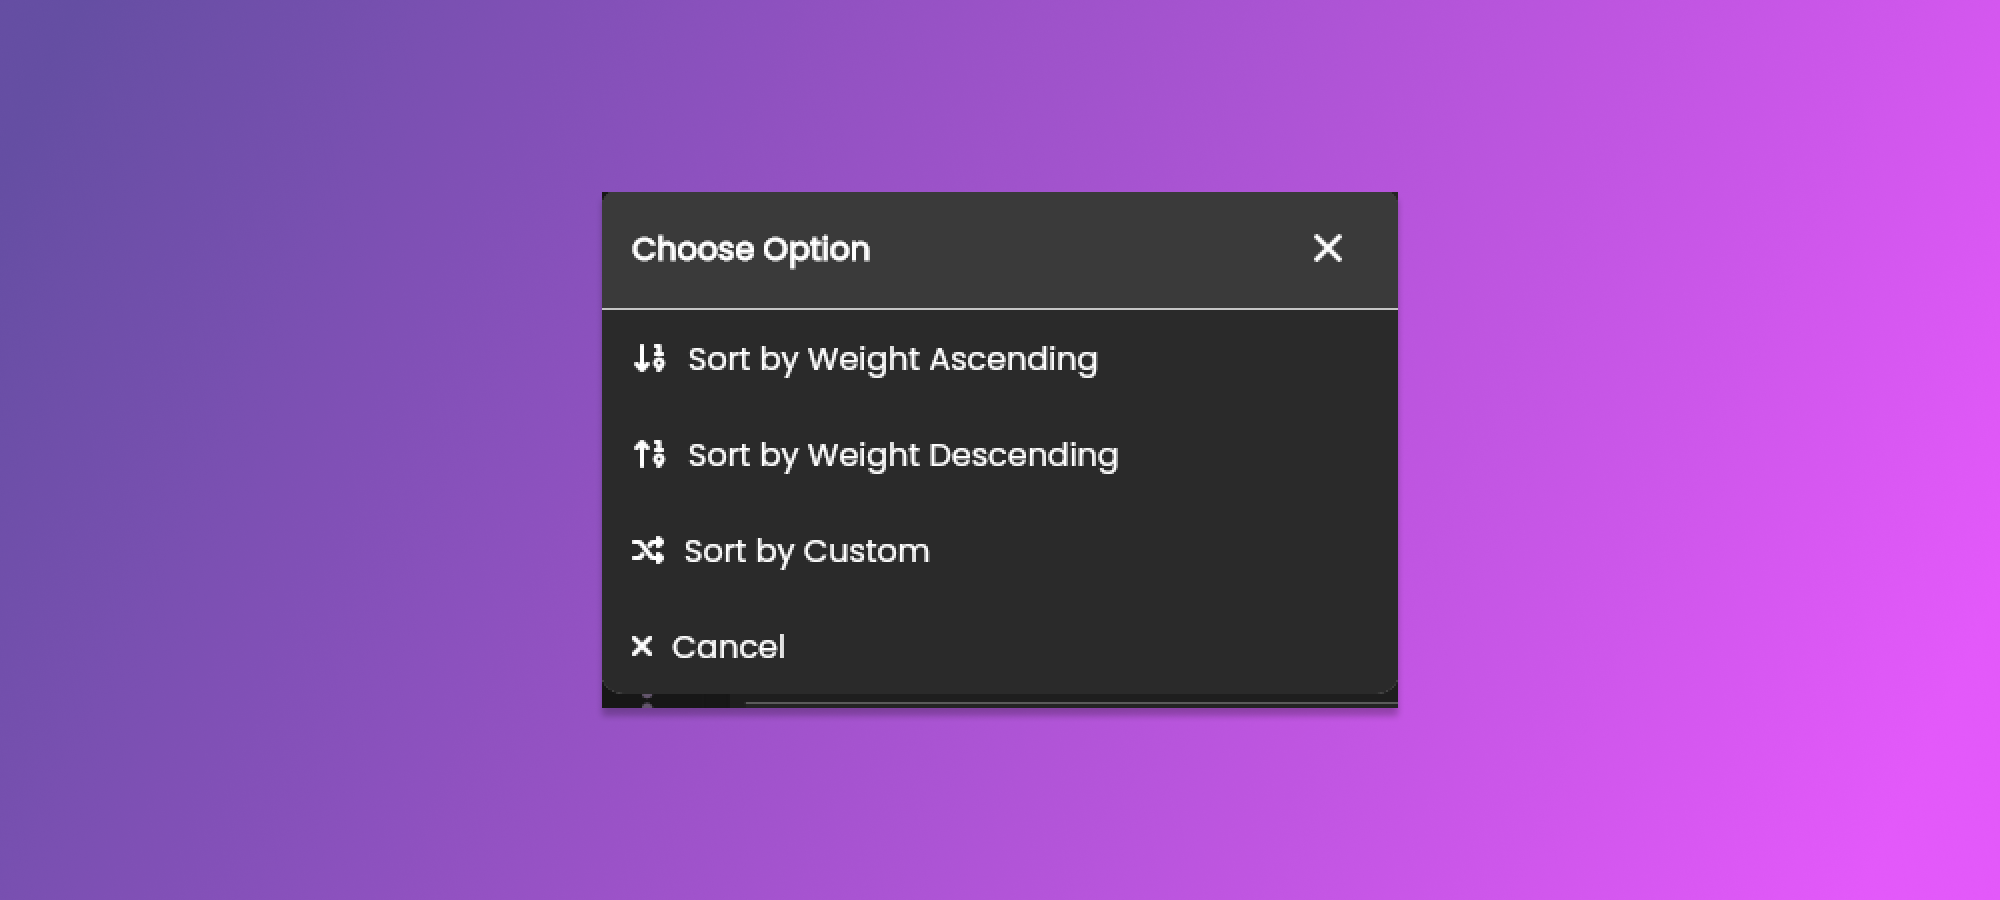The width and height of the screenshot is (2000, 900).
Task: Choose Sort by Weight Descending
Action: 902,455
